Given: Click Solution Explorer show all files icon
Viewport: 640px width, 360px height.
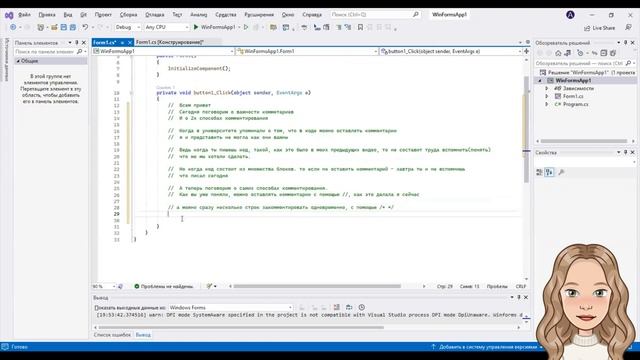Looking at the screenshot, I should click(x=613, y=53).
